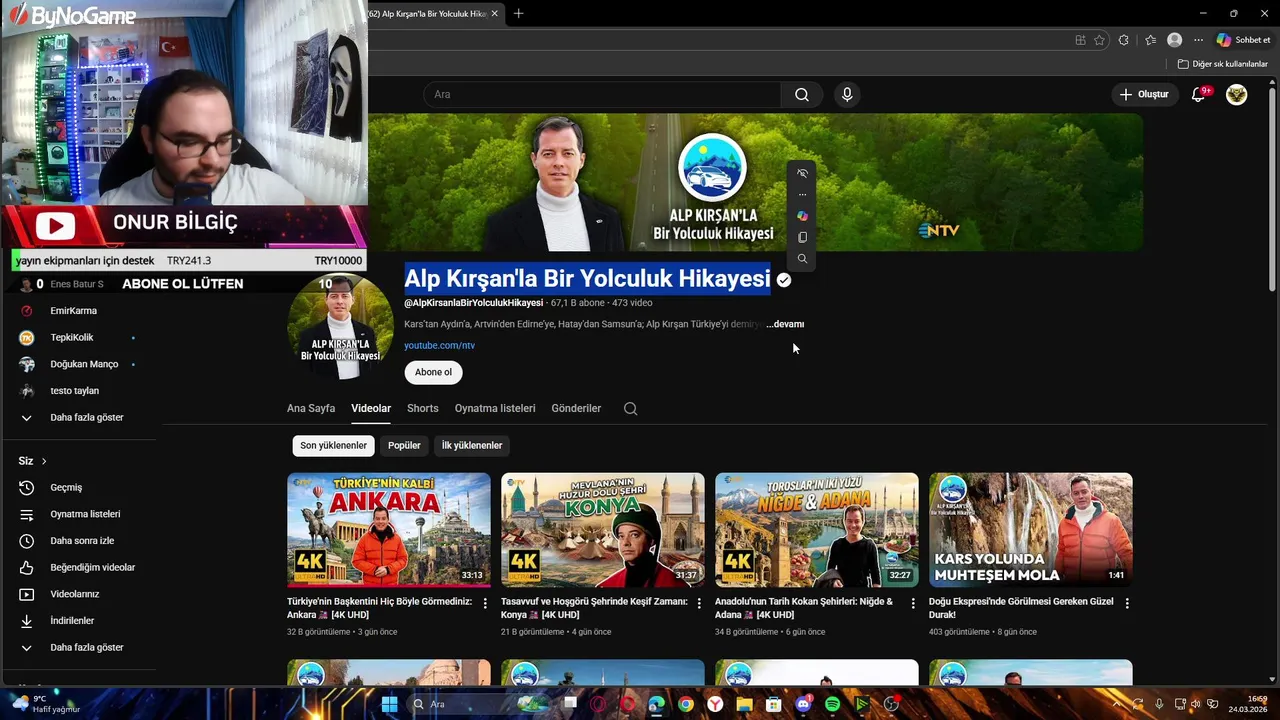Open the YouTube account avatar menu

pos(1237,94)
